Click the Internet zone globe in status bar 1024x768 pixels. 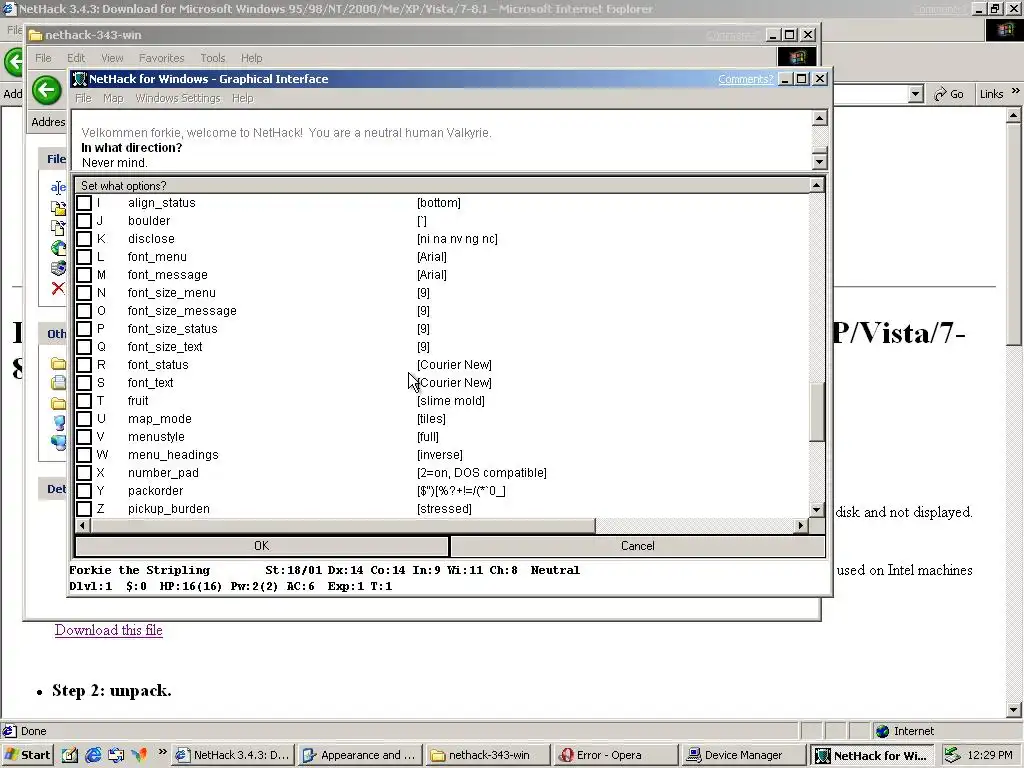[x=882, y=731]
